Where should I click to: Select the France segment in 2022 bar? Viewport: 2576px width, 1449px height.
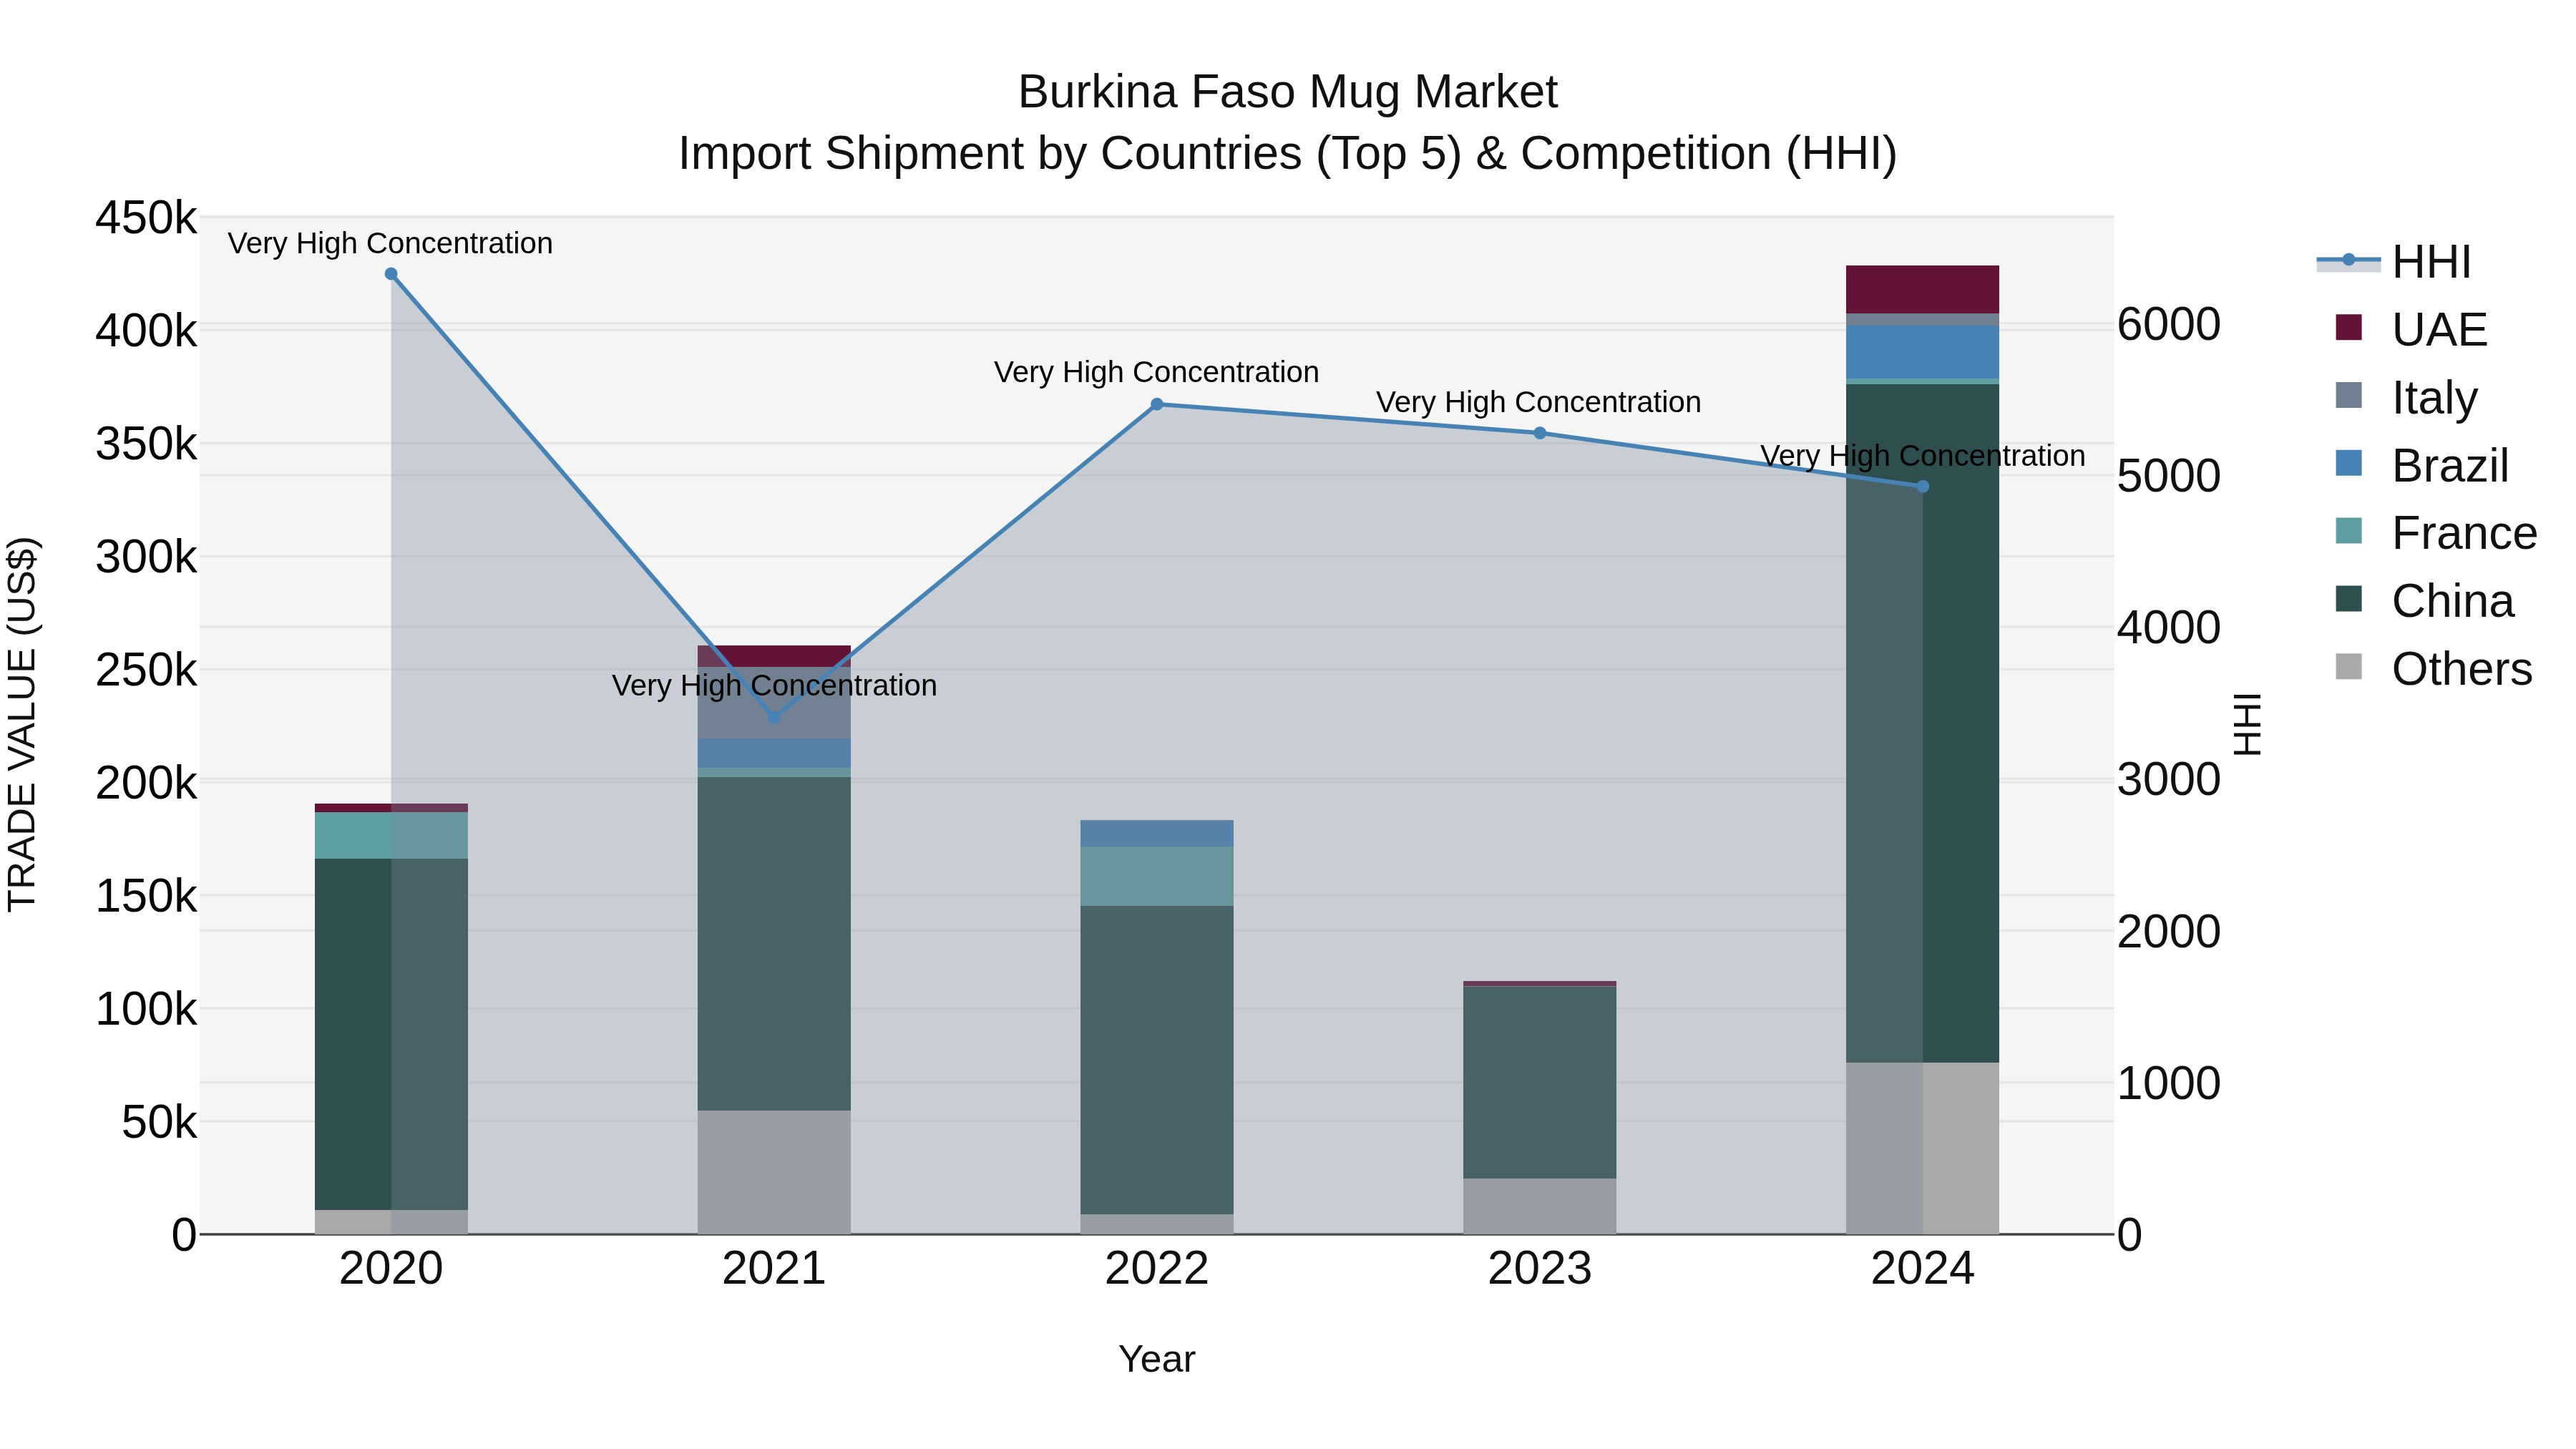click(1157, 877)
